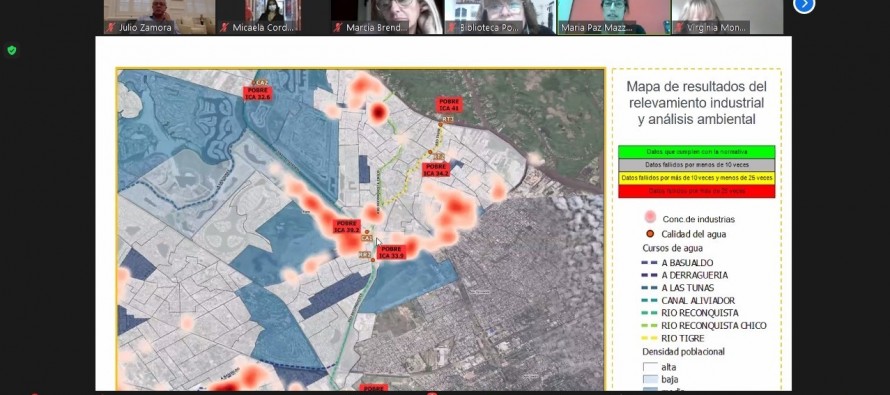Select Virginia Mon... video thumbnail

tap(728, 17)
